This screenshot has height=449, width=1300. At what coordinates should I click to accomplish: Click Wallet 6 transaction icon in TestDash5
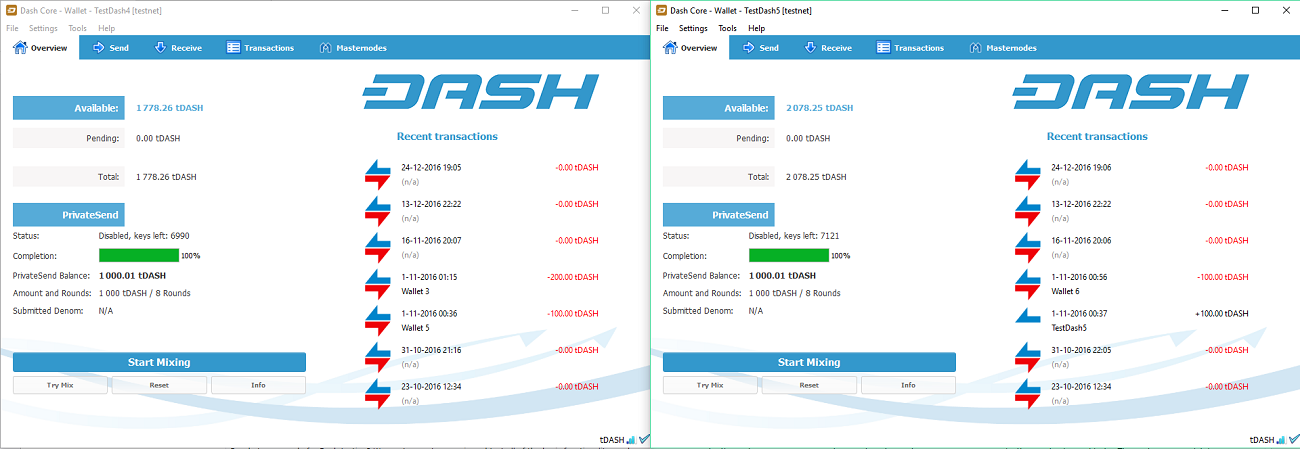(1027, 284)
